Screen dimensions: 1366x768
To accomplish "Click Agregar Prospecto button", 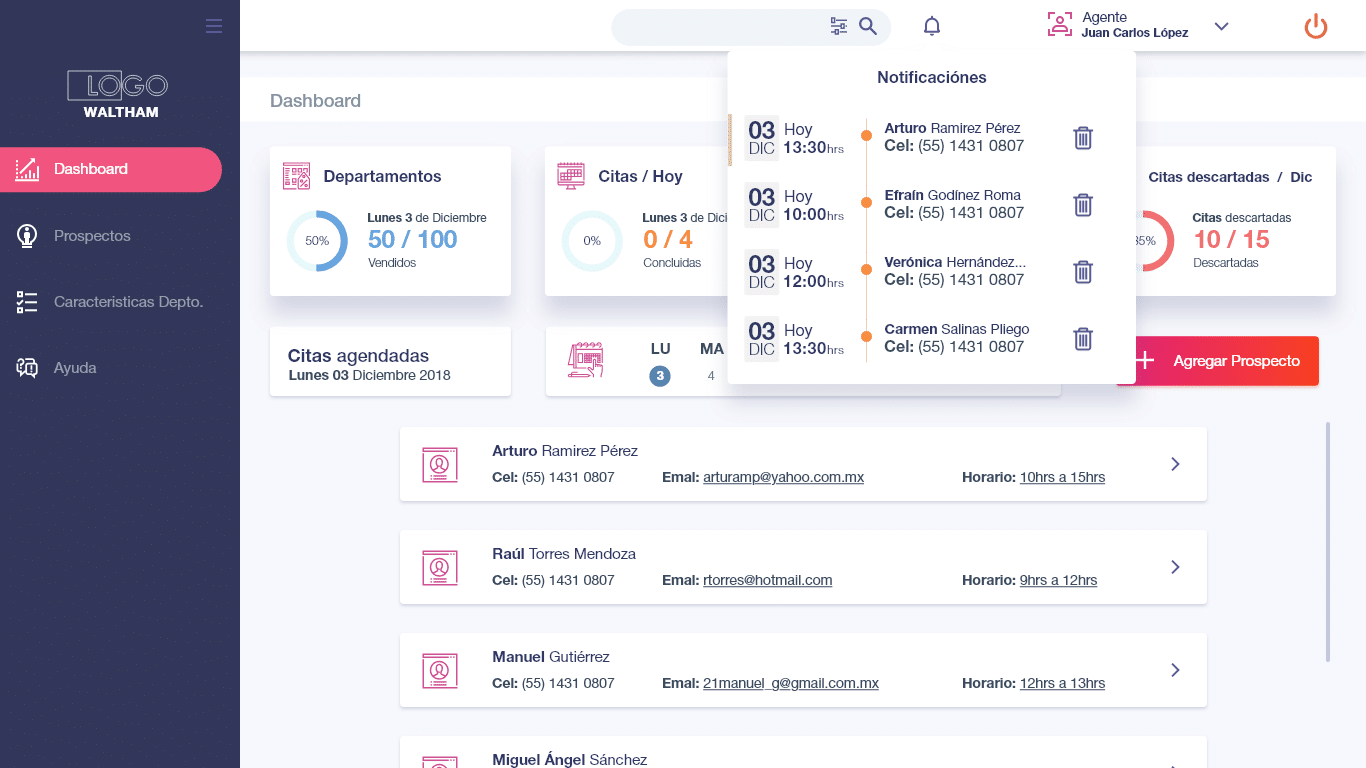I will pyautogui.click(x=1217, y=361).
